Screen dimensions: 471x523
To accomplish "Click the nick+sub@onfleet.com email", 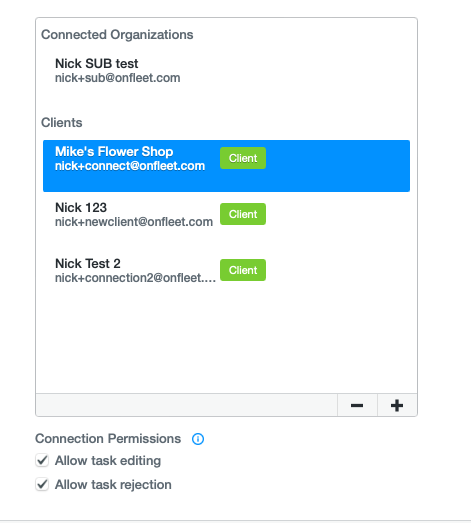I will pos(117,78).
